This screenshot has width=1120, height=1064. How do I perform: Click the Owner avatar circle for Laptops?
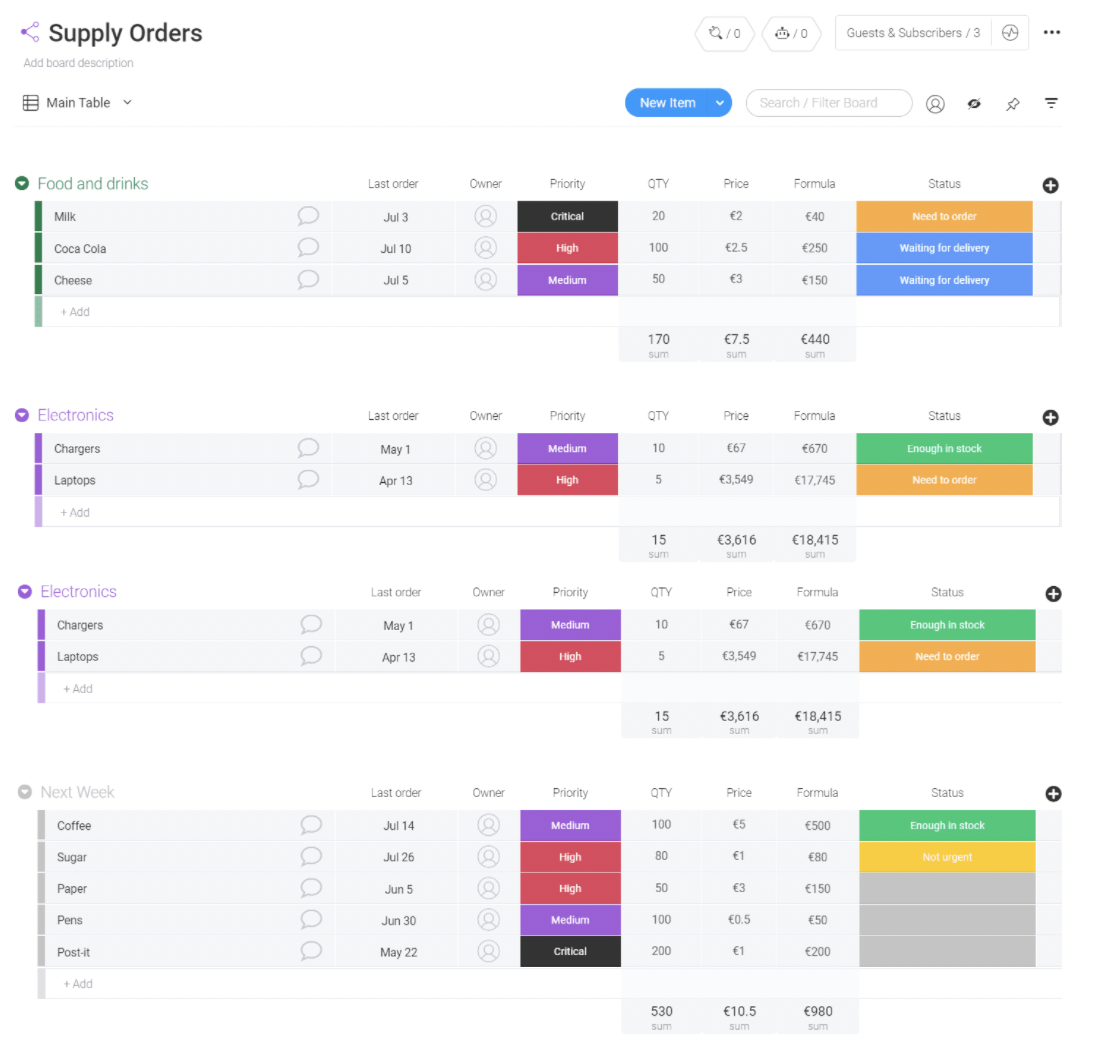pyautogui.click(x=486, y=480)
